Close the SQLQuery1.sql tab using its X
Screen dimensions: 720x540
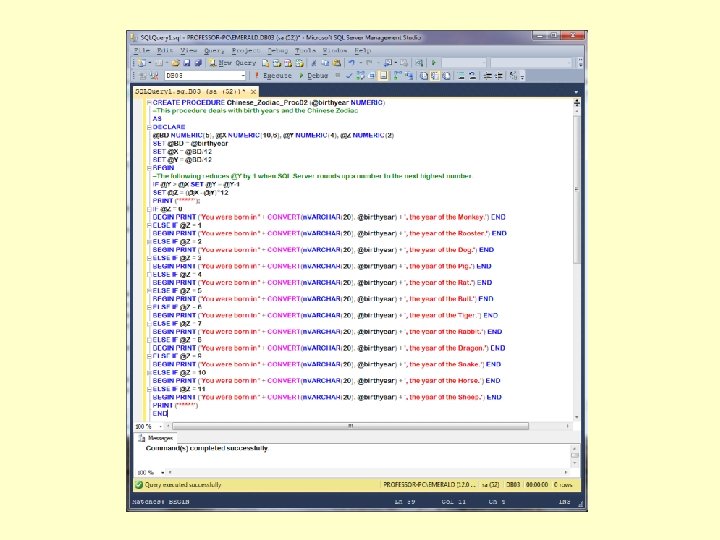point(253,92)
